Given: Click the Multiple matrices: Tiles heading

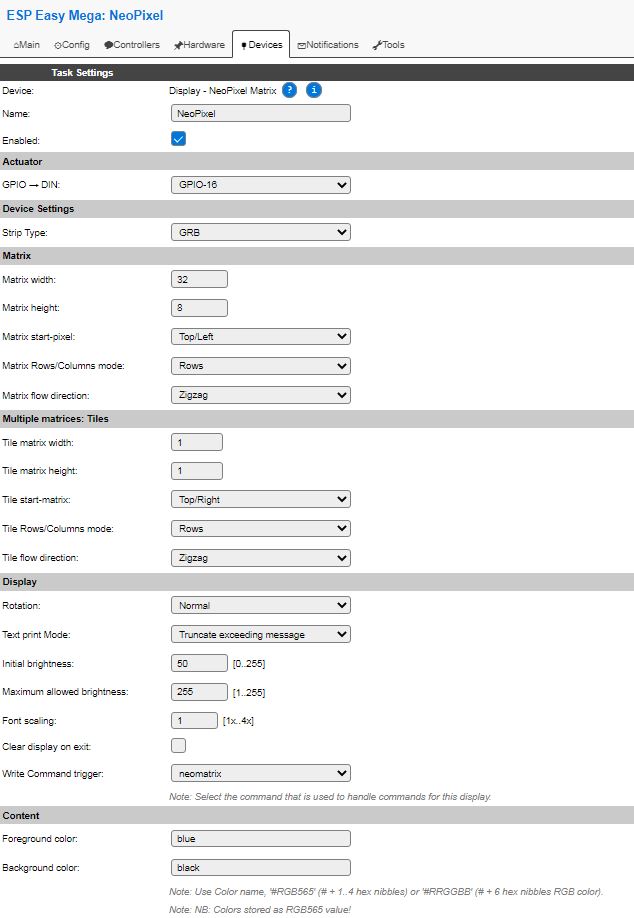Looking at the screenshot, I should click(56, 419).
